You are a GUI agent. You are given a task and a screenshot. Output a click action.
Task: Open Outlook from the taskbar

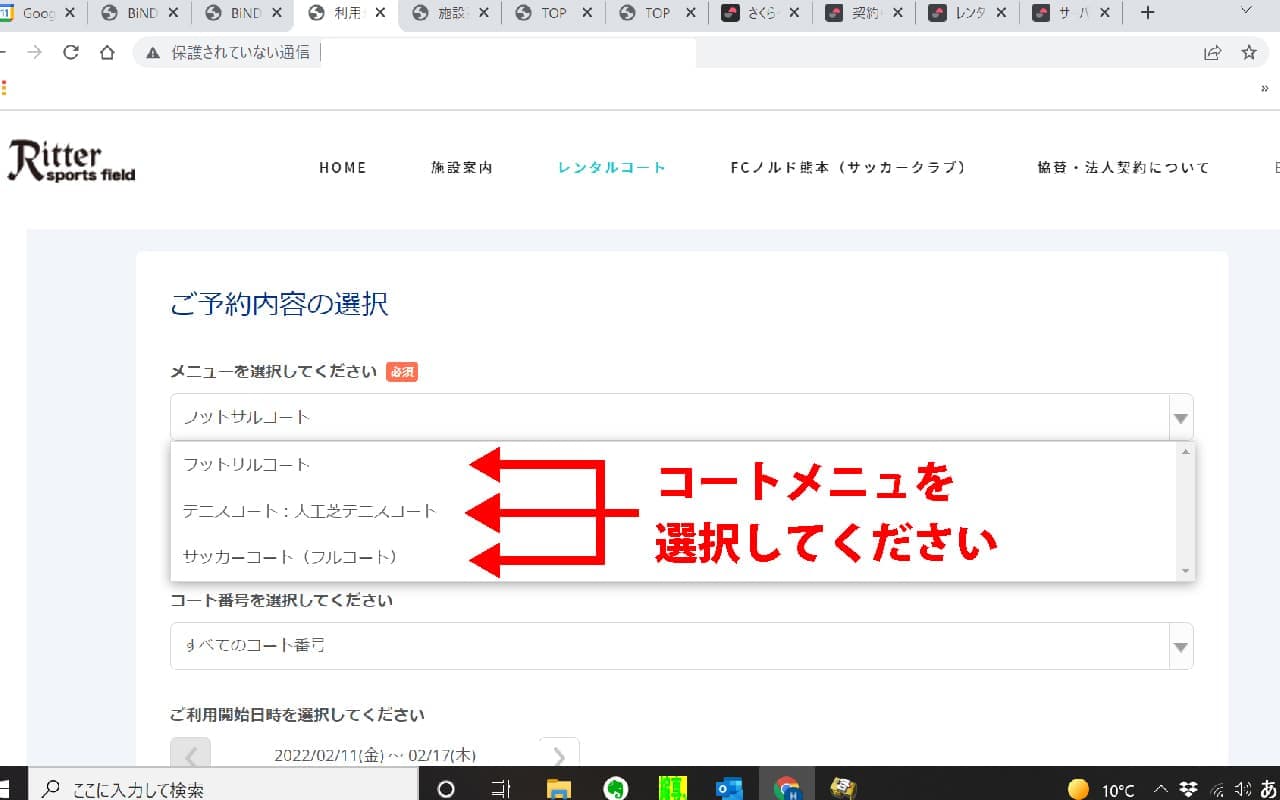[x=729, y=788]
